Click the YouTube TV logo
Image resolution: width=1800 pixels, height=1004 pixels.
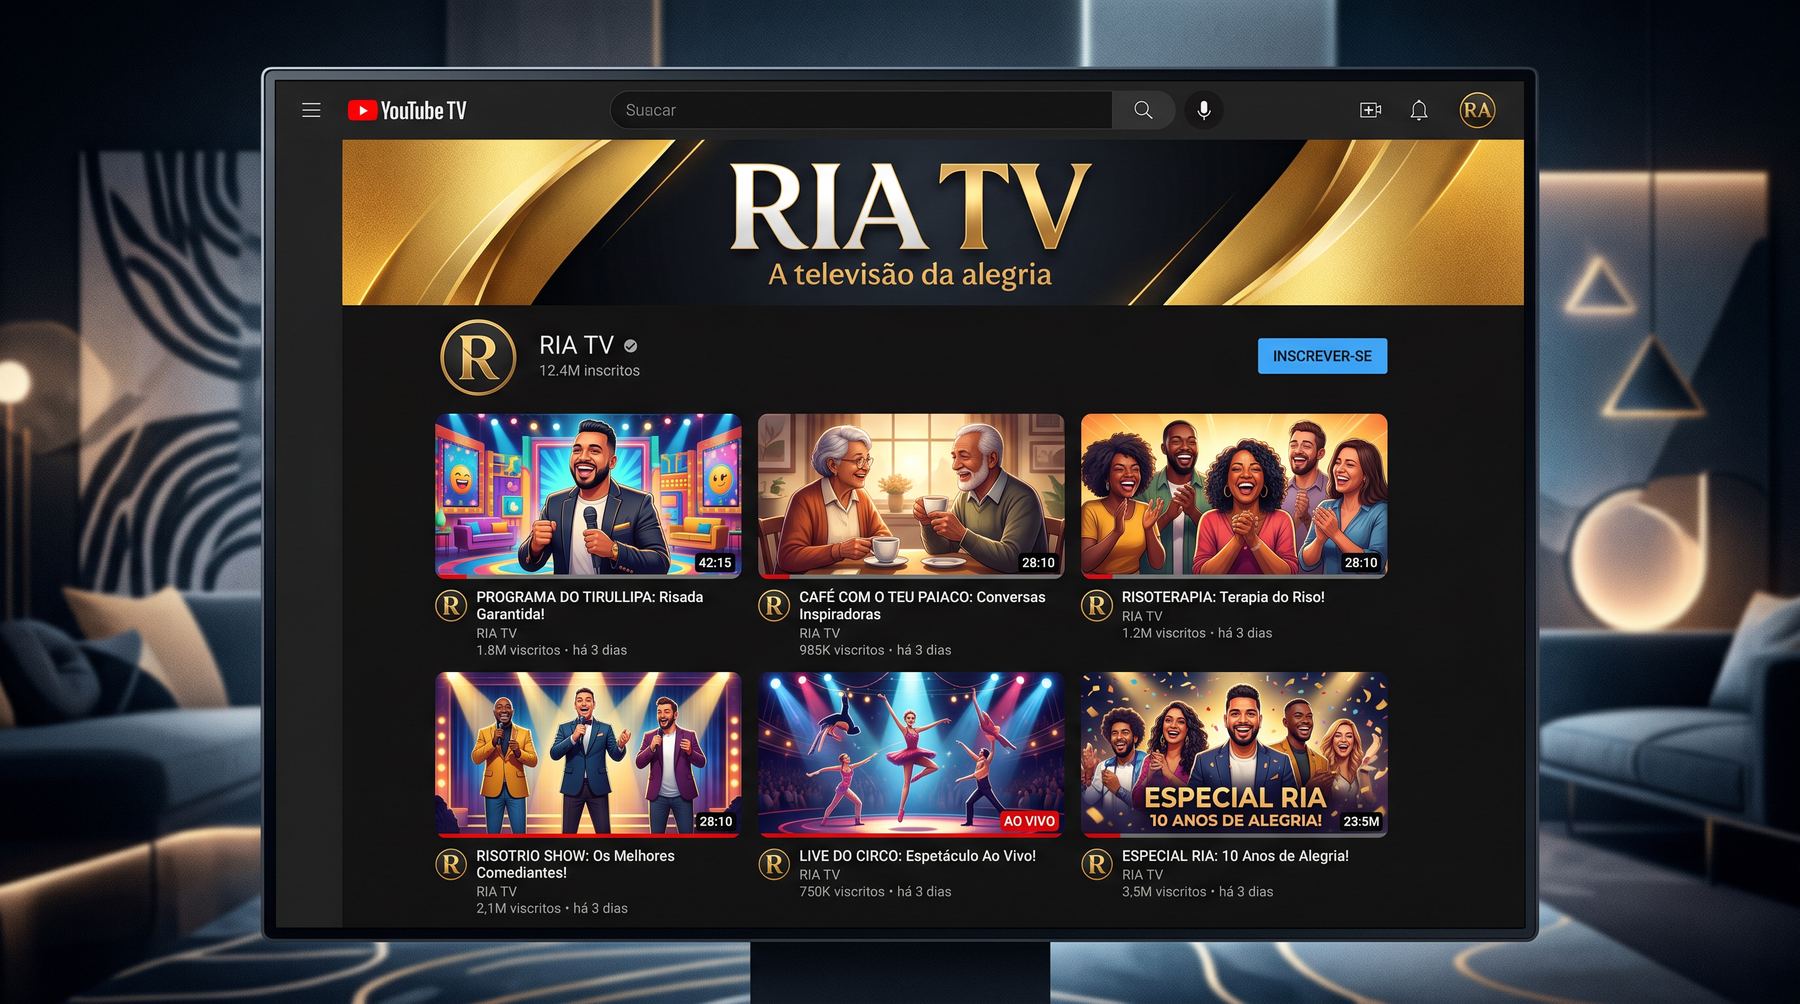[x=407, y=110]
